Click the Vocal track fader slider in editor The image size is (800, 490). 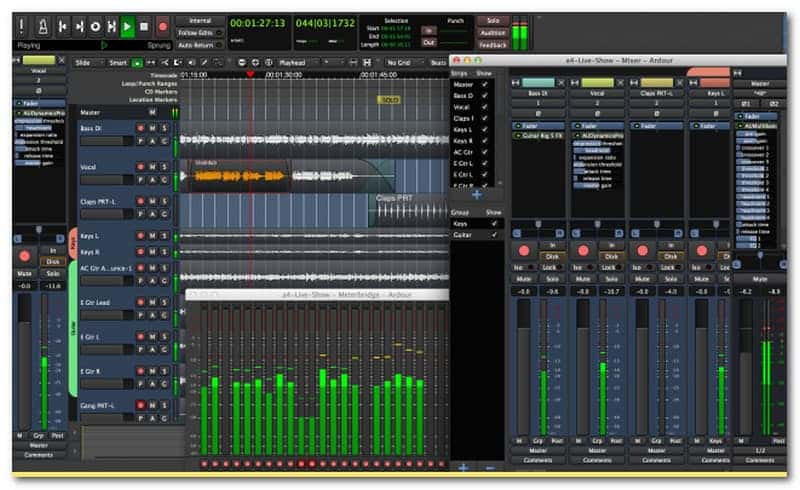point(107,180)
